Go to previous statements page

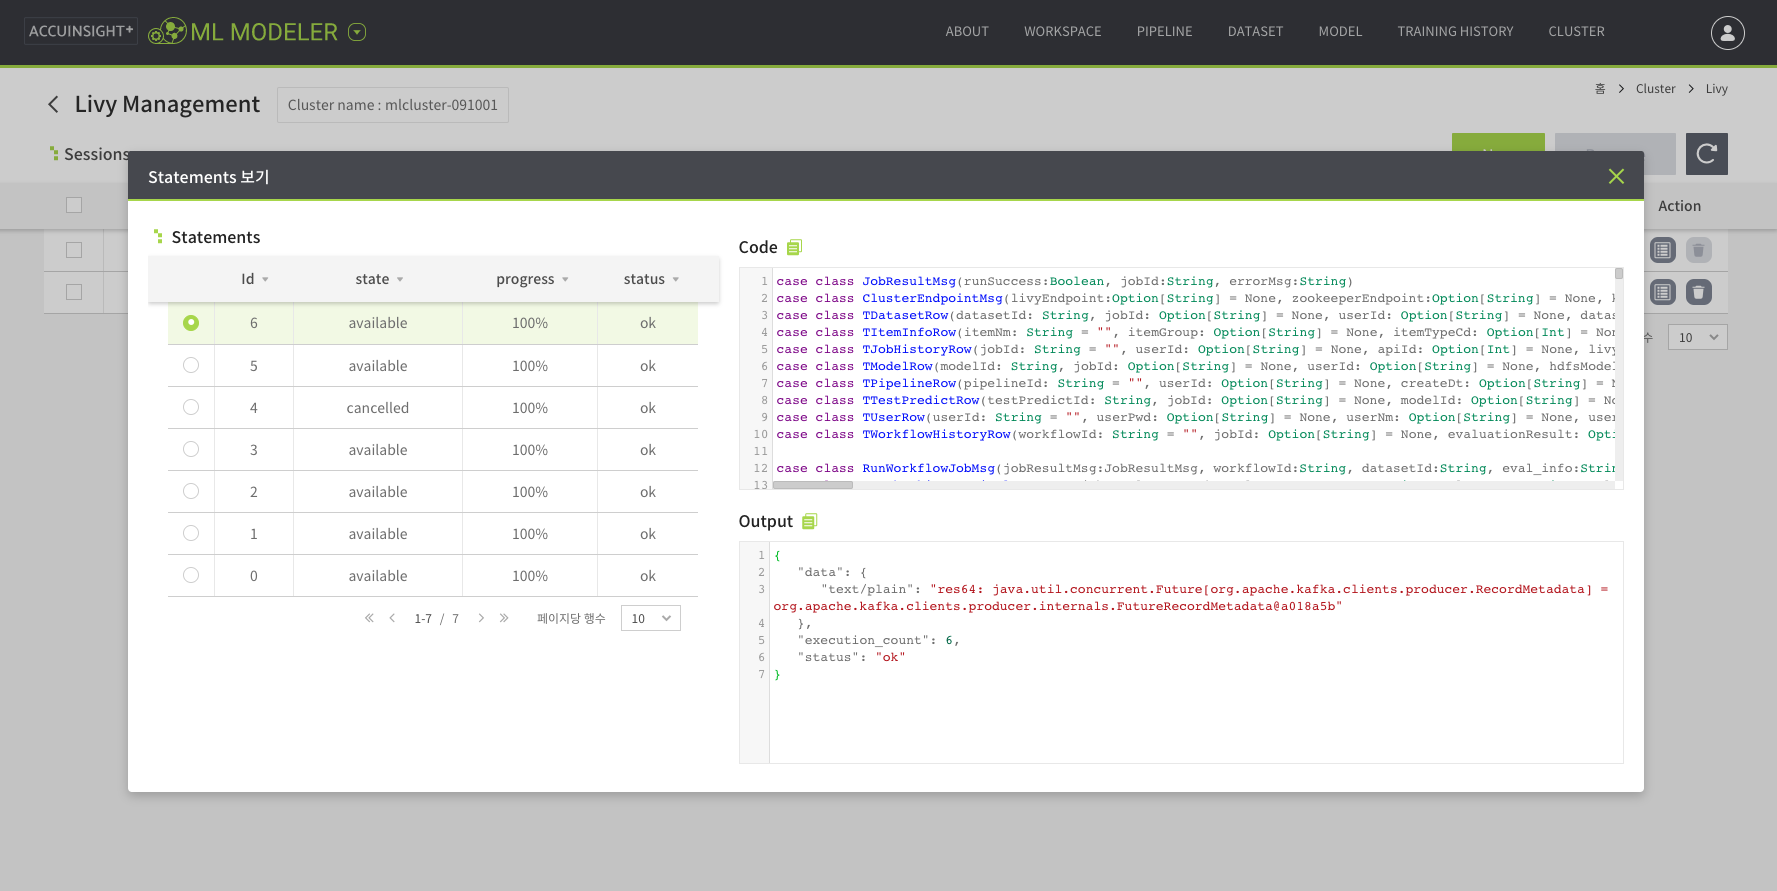(392, 618)
